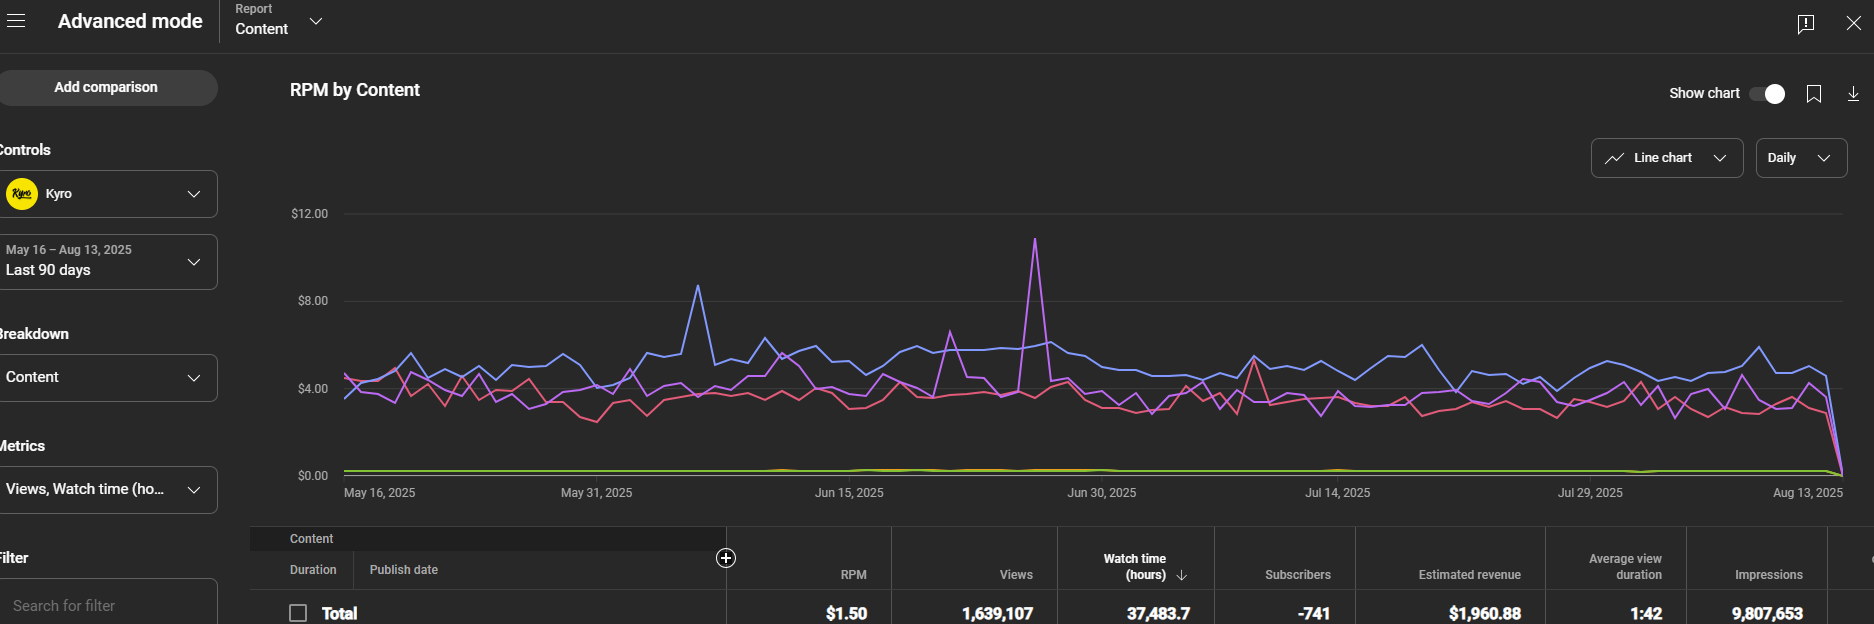Click the May 31, 2025 axis label
This screenshot has height=624, width=1874.
click(x=596, y=493)
